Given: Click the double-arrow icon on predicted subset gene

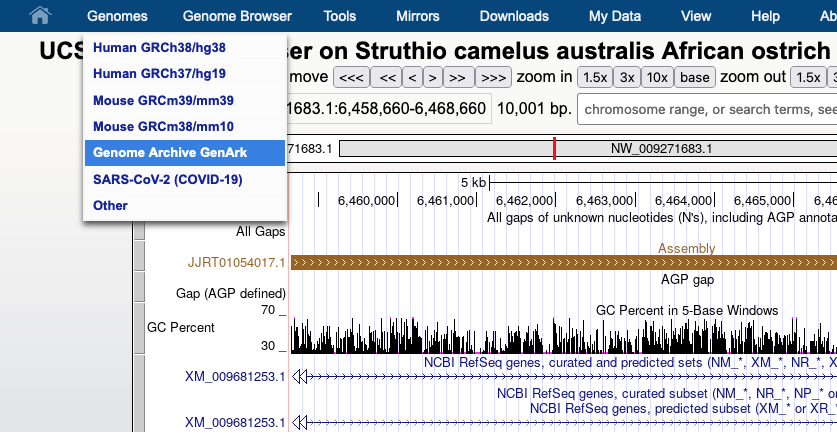Looking at the screenshot, I should click(299, 423).
